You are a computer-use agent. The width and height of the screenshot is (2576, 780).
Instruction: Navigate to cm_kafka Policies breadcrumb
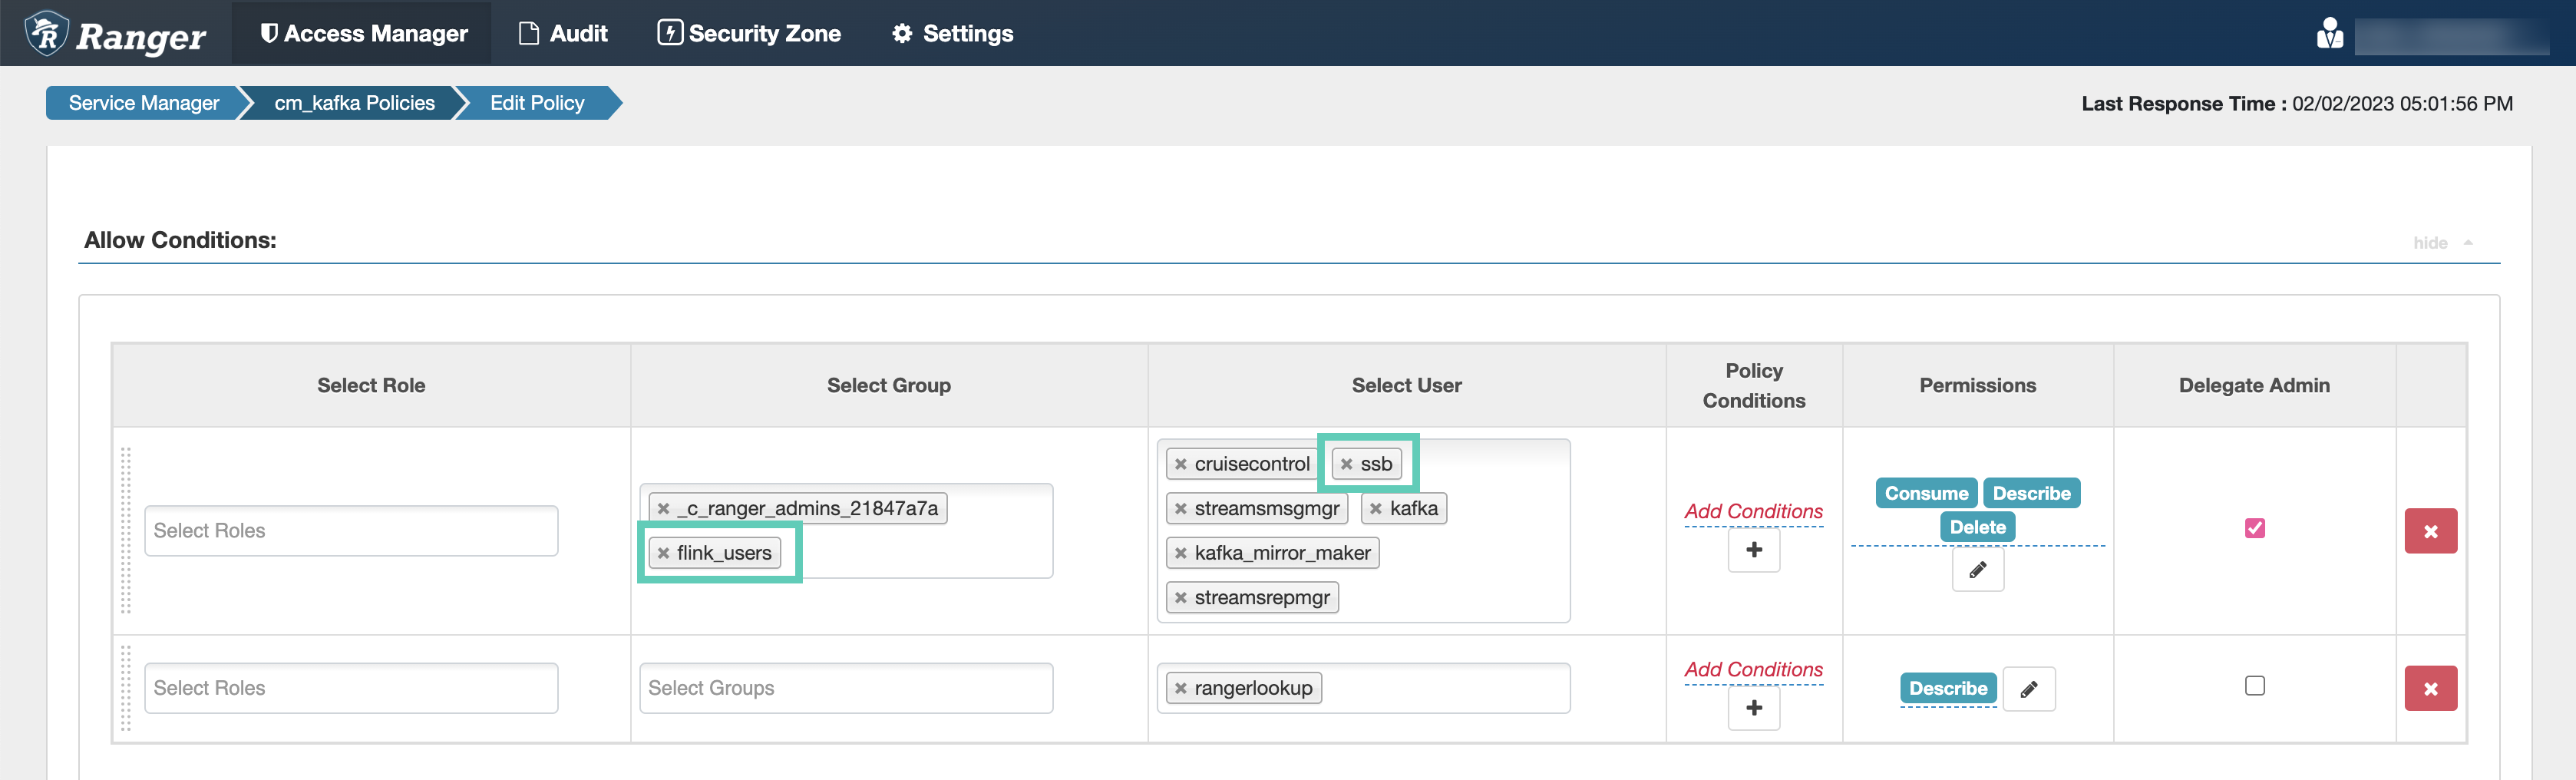pos(354,103)
